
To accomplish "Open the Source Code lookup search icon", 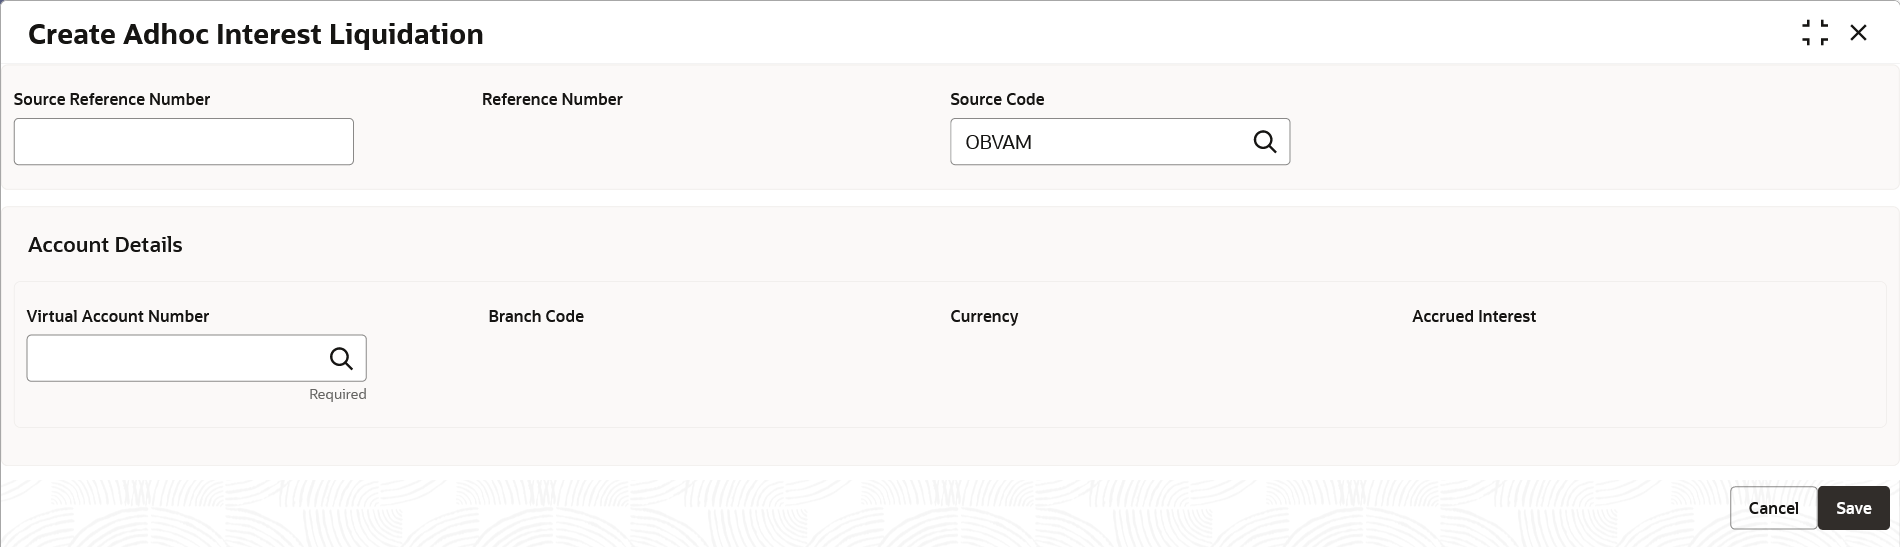I will coord(1265,142).
